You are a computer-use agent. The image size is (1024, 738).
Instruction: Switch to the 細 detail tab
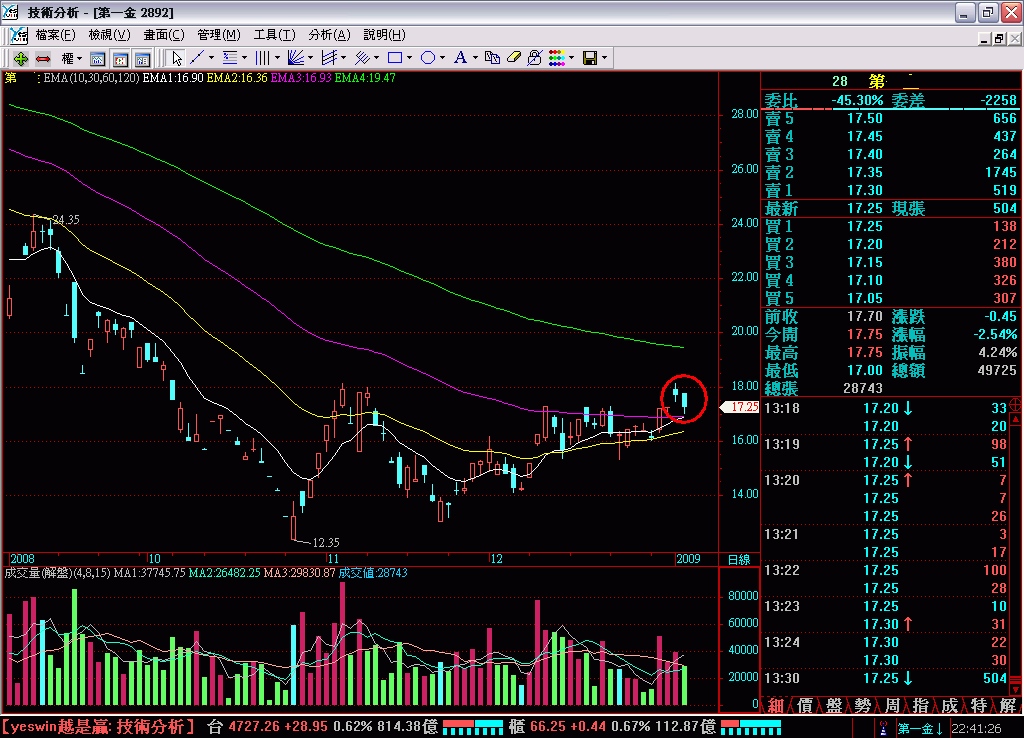(776, 705)
